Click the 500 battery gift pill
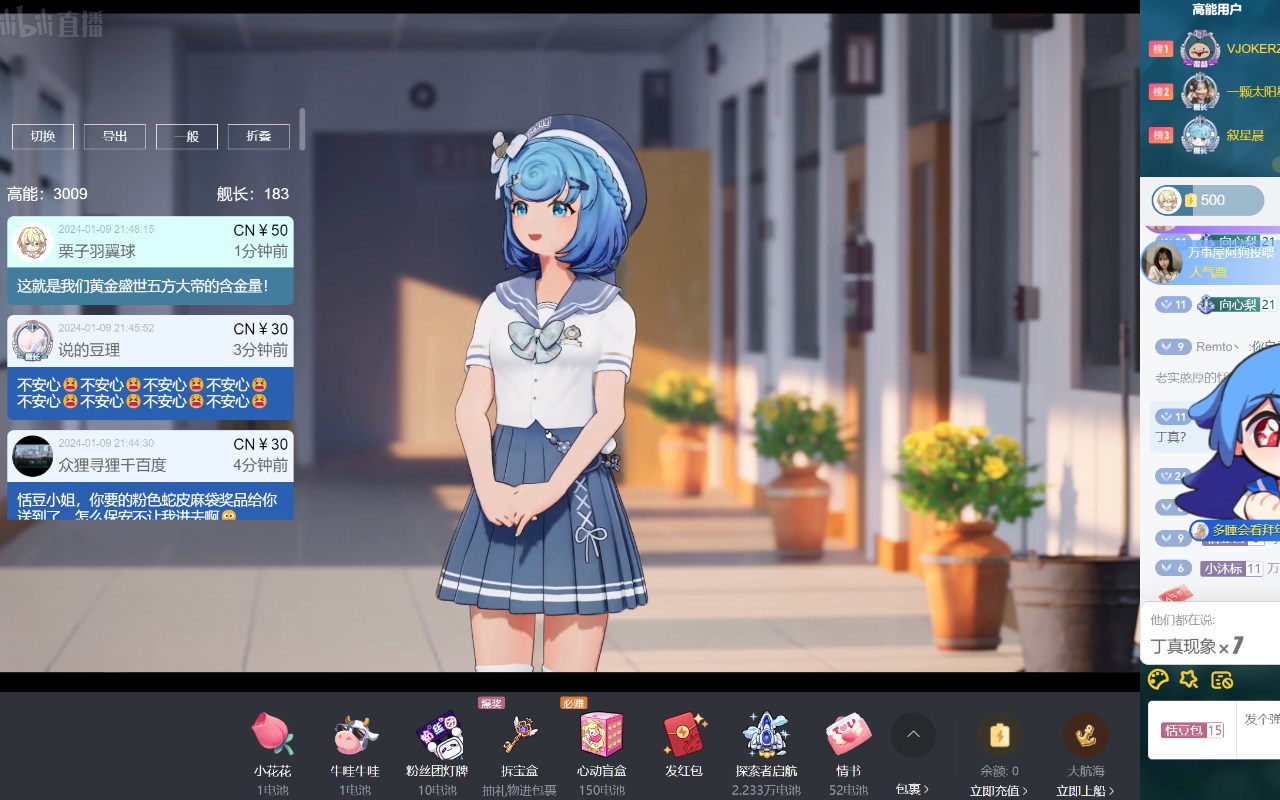 [x=1207, y=200]
